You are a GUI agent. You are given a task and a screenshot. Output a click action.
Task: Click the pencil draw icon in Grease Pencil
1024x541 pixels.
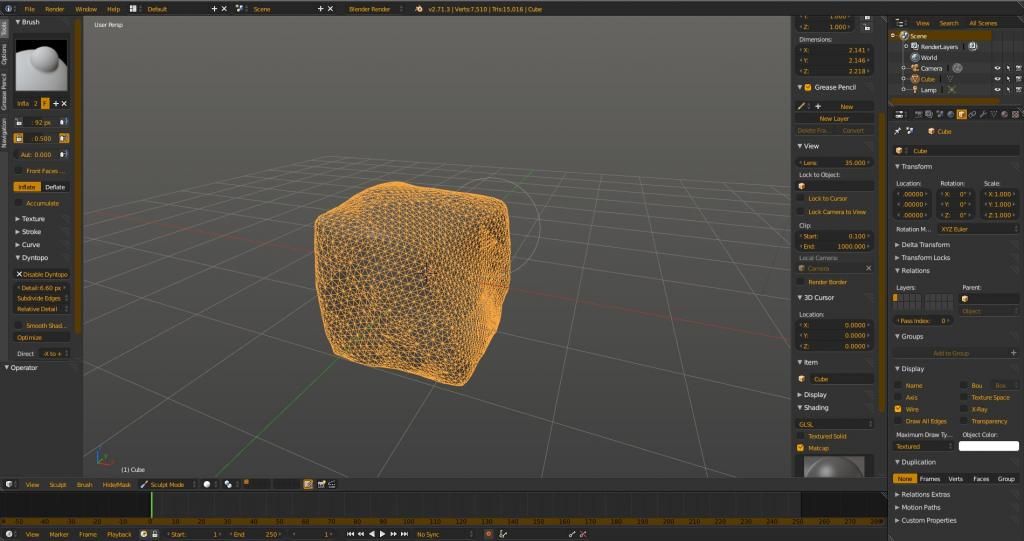[x=801, y=106]
